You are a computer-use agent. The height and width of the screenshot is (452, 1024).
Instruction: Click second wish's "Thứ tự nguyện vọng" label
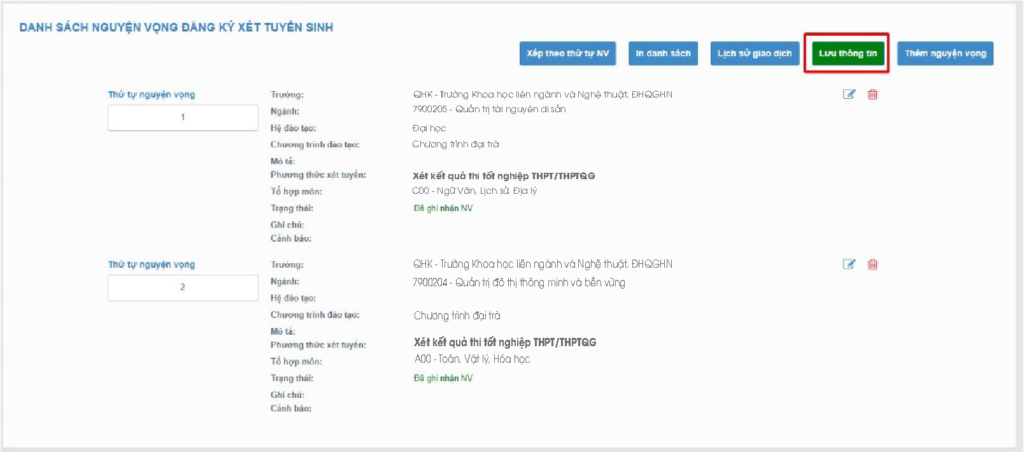[151, 264]
